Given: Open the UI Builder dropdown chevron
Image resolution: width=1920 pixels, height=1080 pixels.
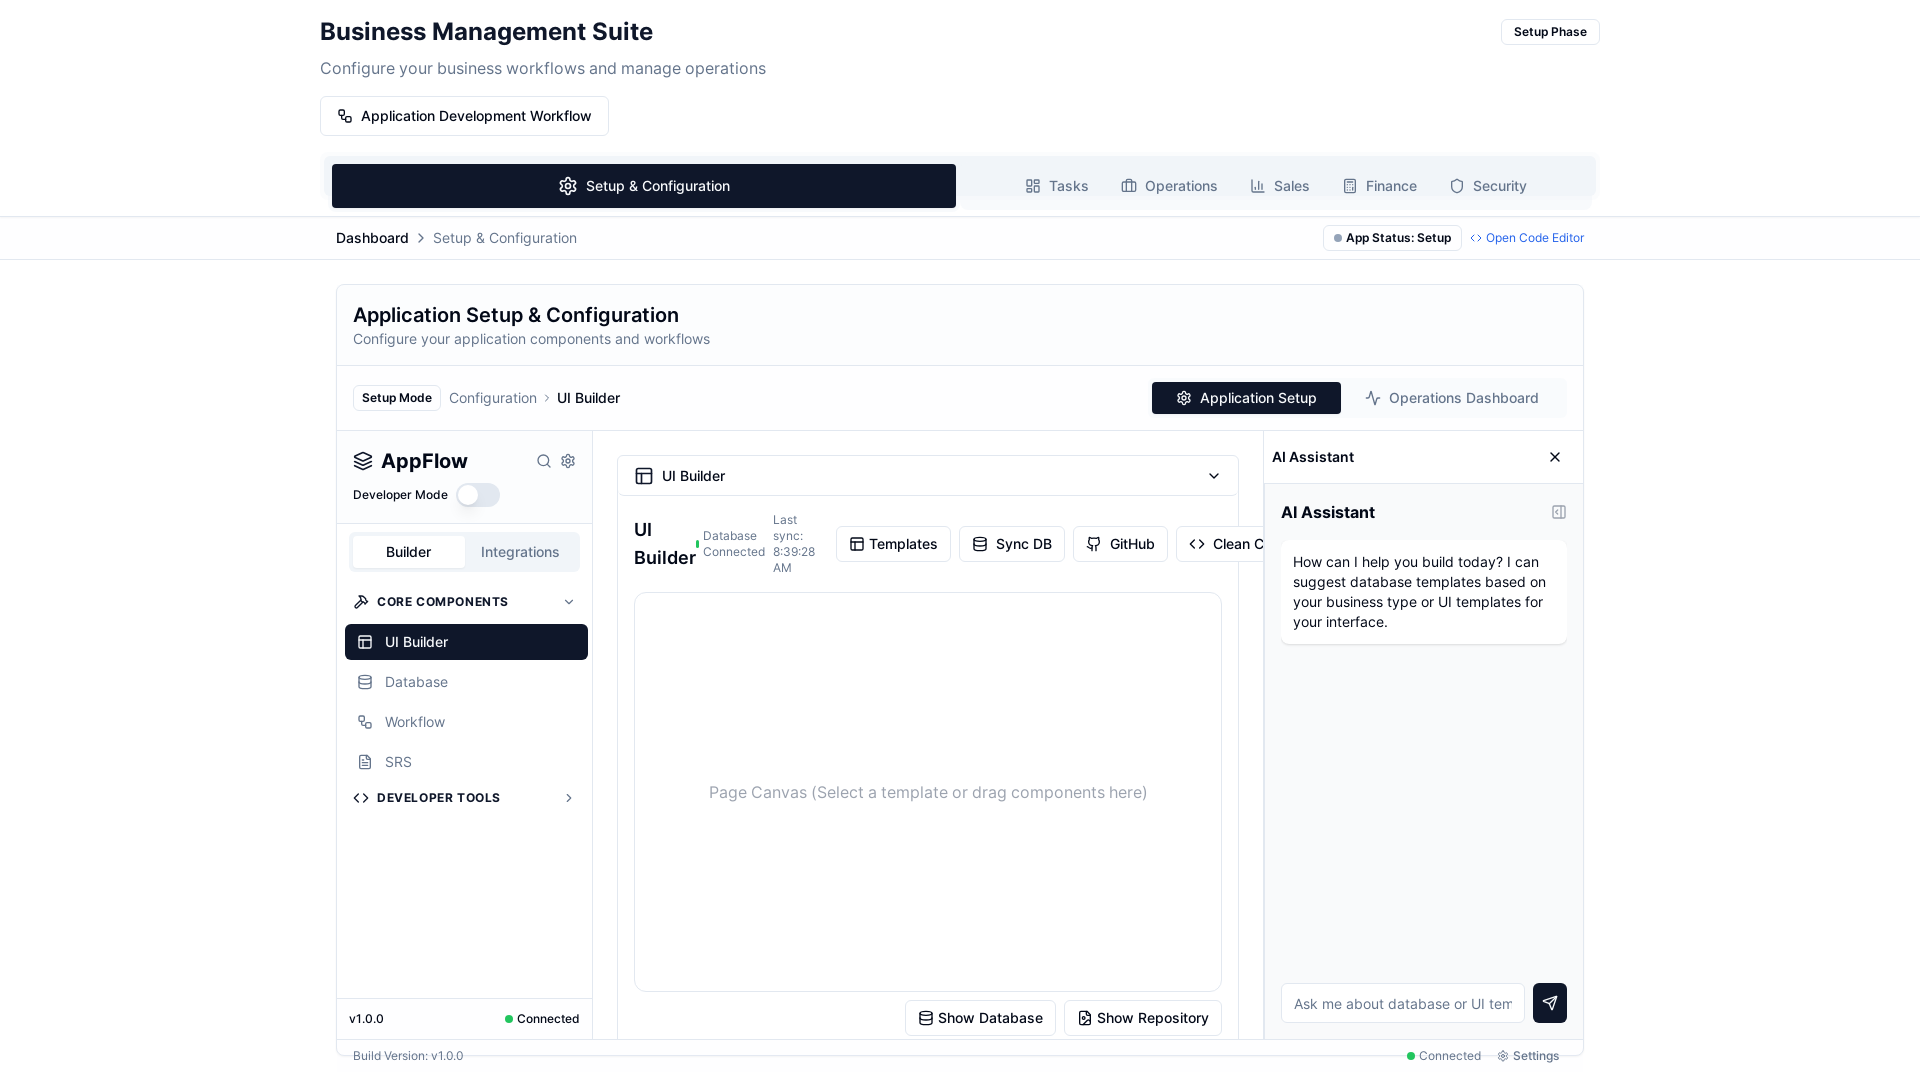Looking at the screenshot, I should pos(1214,476).
